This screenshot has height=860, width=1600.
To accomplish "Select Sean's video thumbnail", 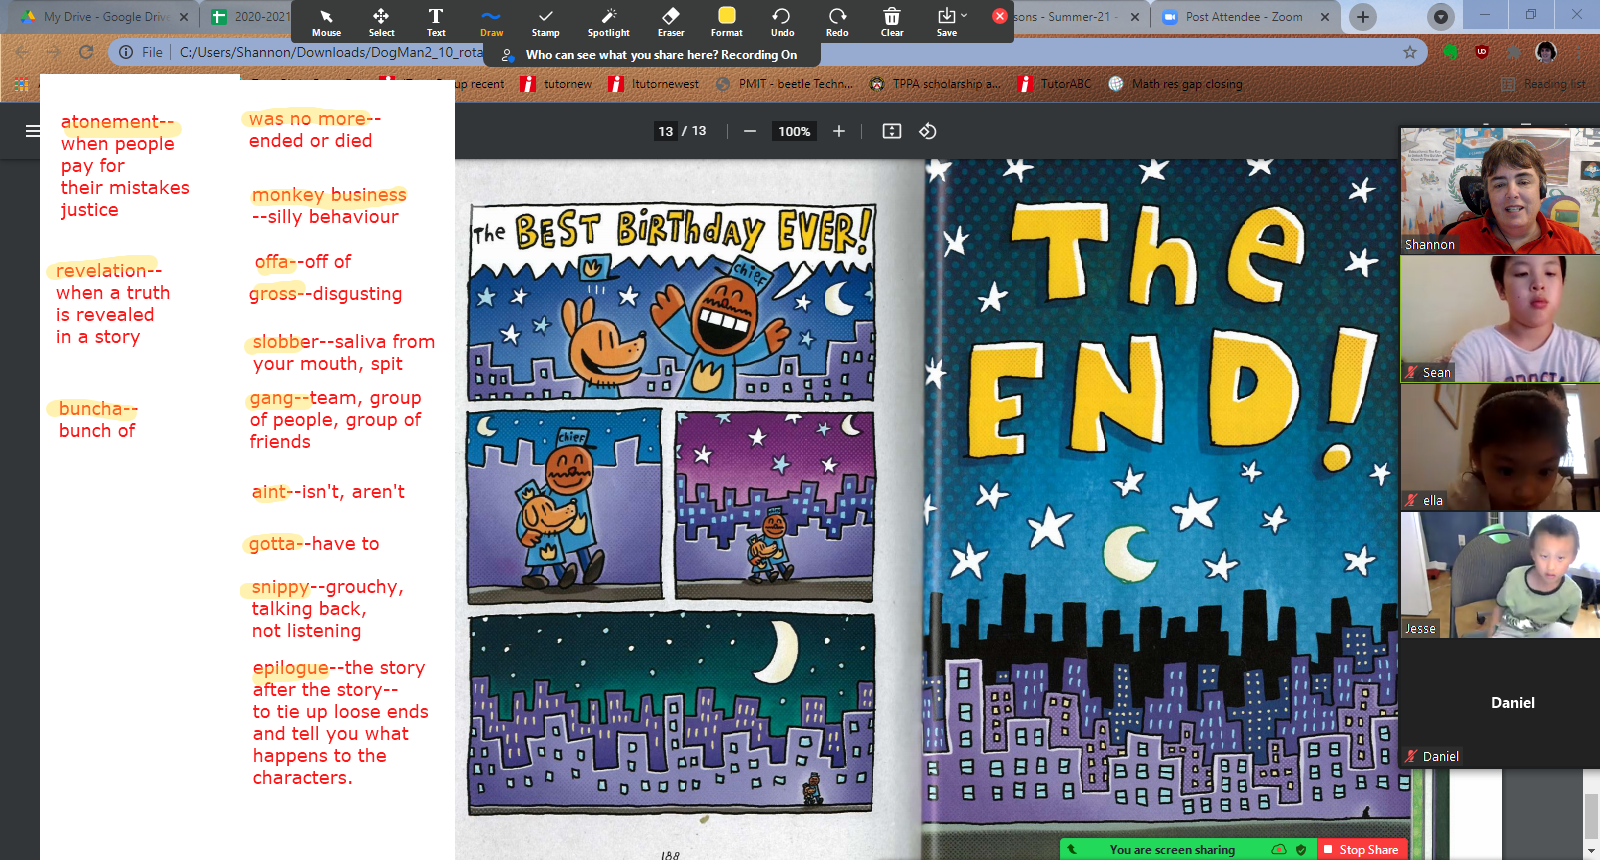I will (x=1500, y=318).
